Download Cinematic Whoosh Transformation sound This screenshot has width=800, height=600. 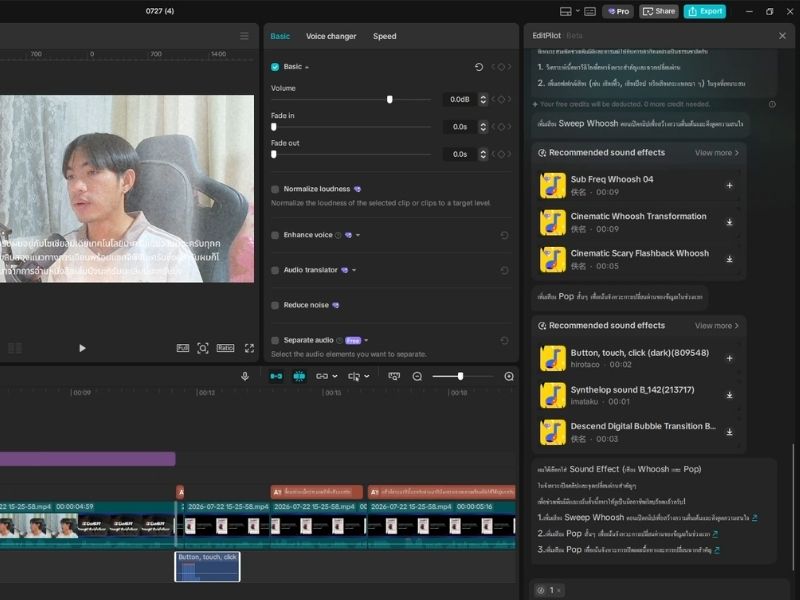[730, 222]
